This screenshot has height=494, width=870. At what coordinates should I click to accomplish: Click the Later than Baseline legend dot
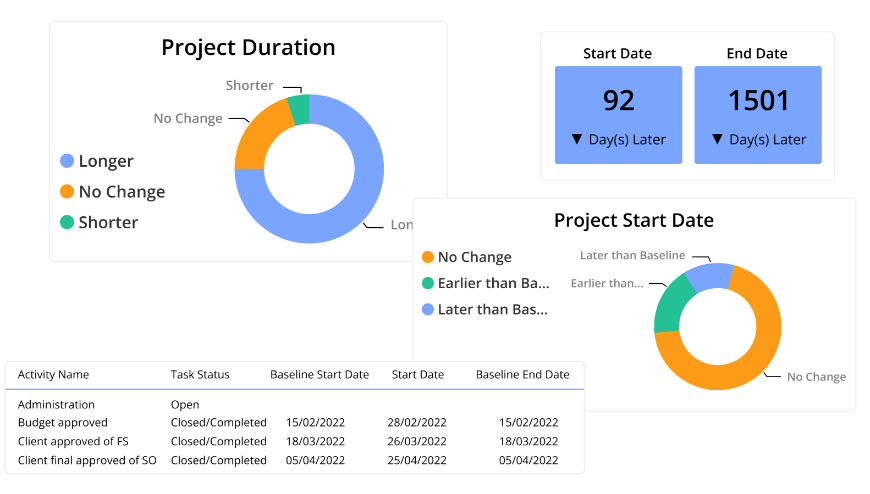[428, 310]
